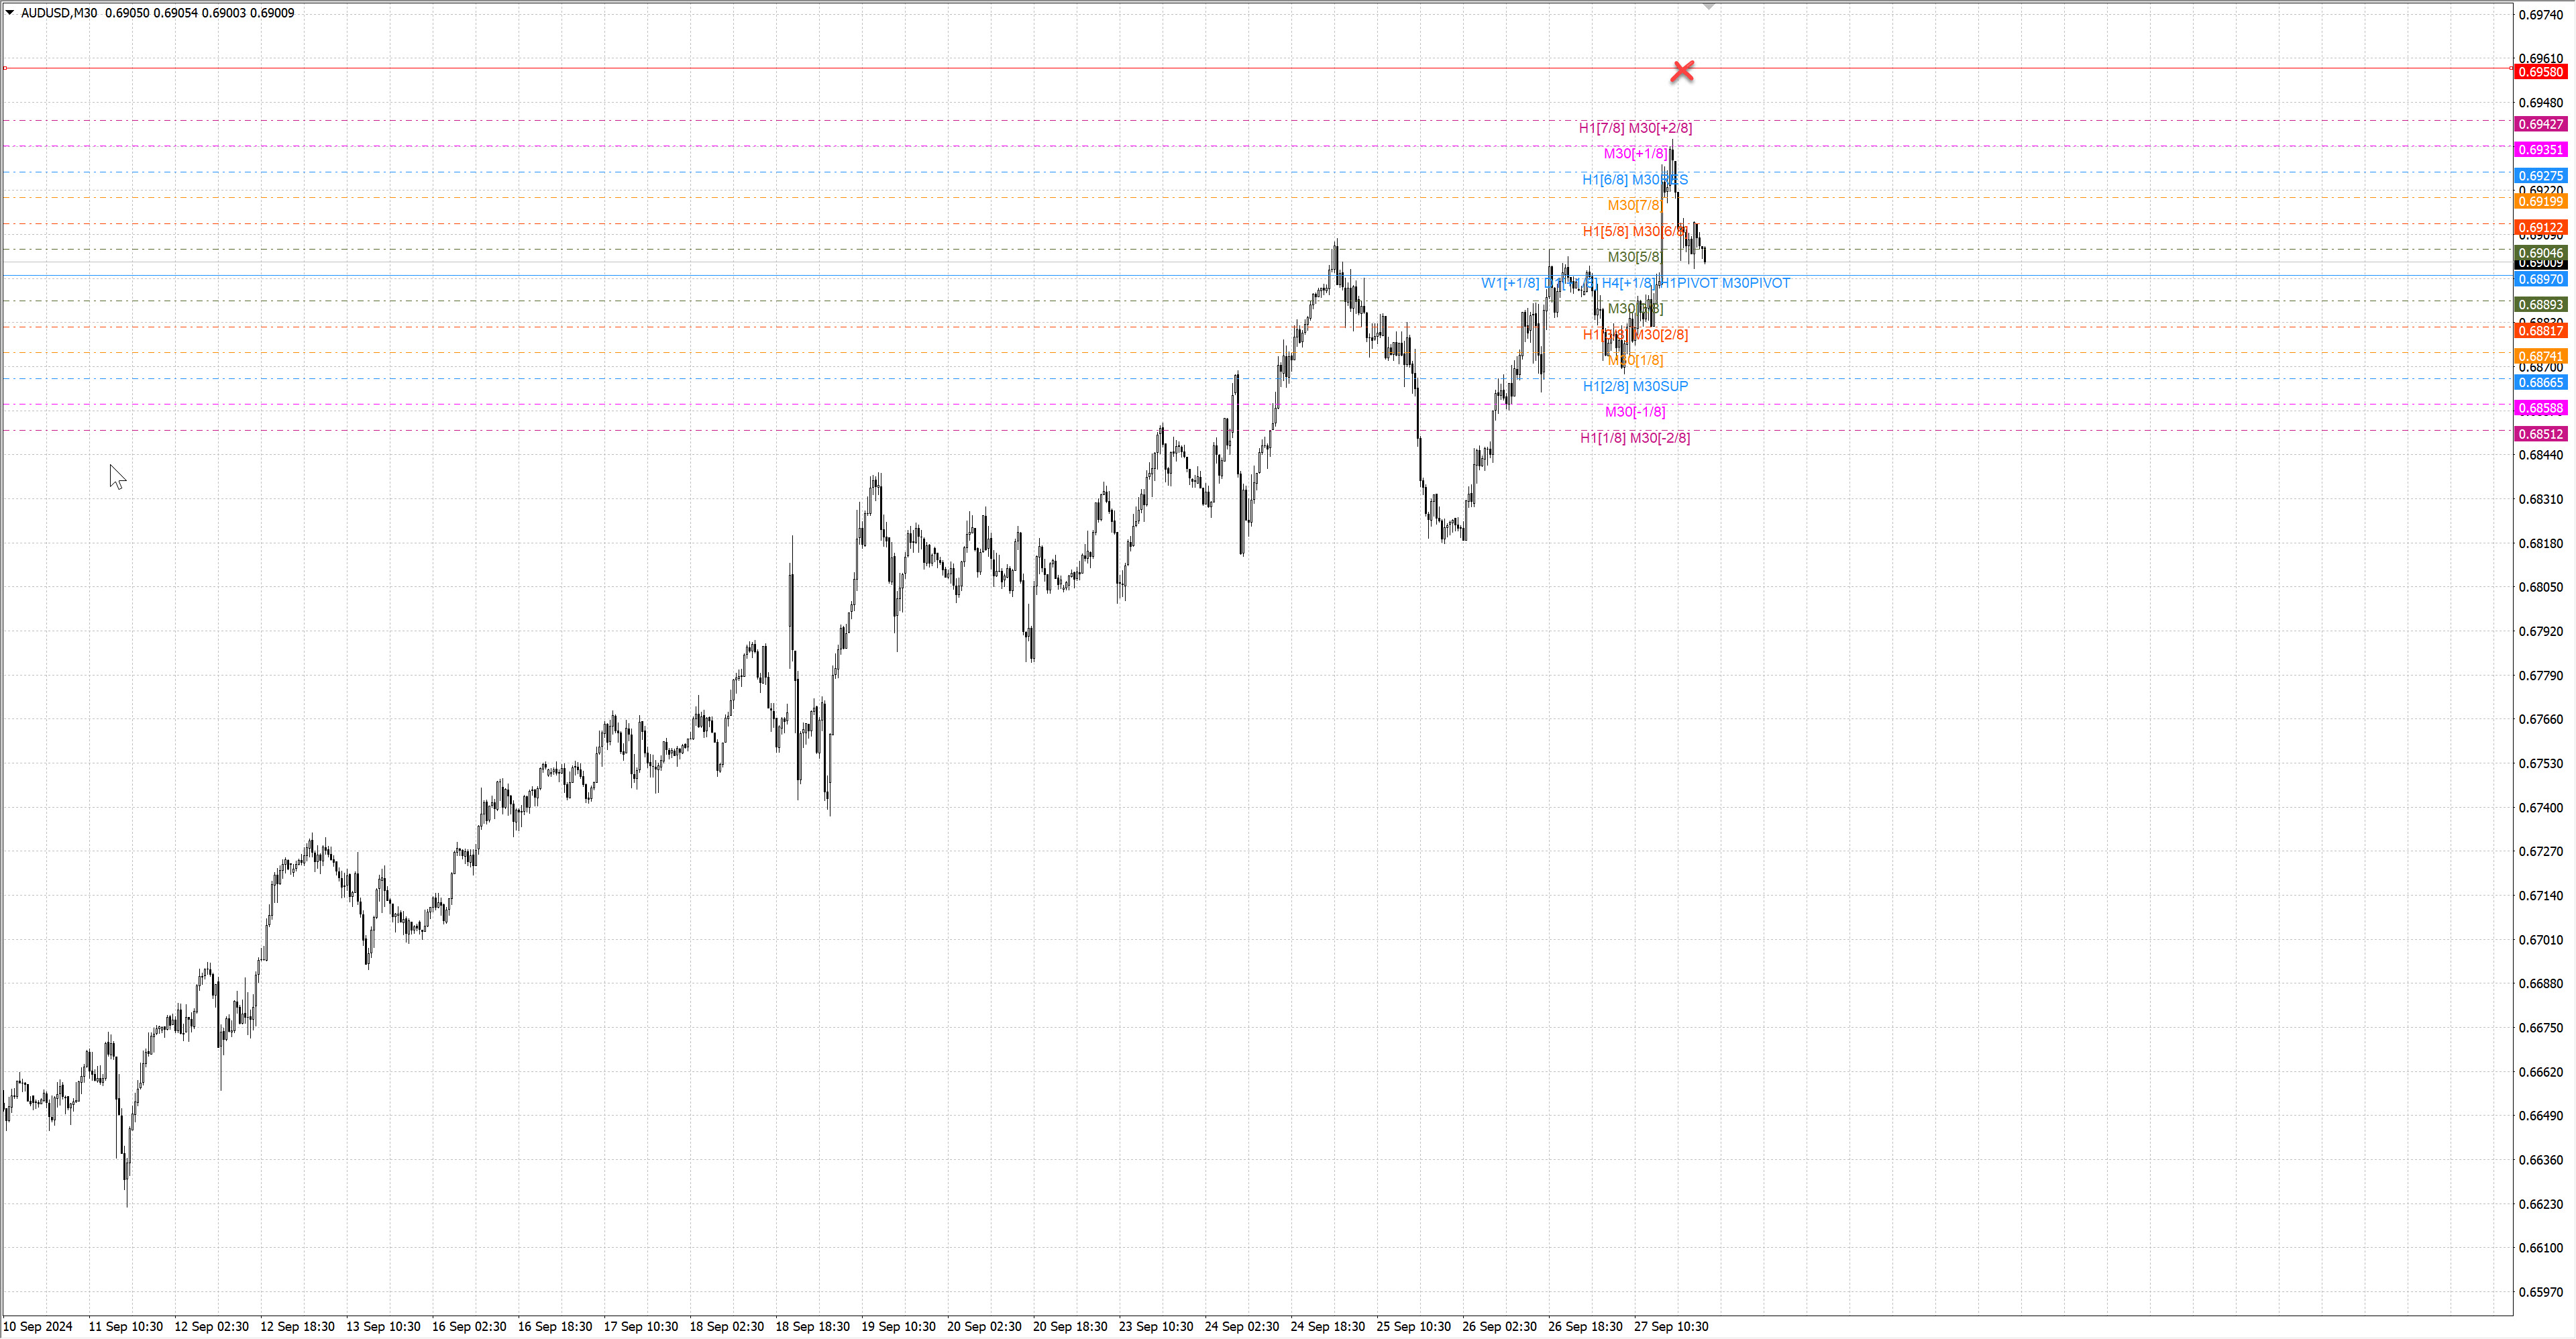Click the AUDUSD,M30 symbol title text
2576x1339 pixels.
[x=59, y=13]
